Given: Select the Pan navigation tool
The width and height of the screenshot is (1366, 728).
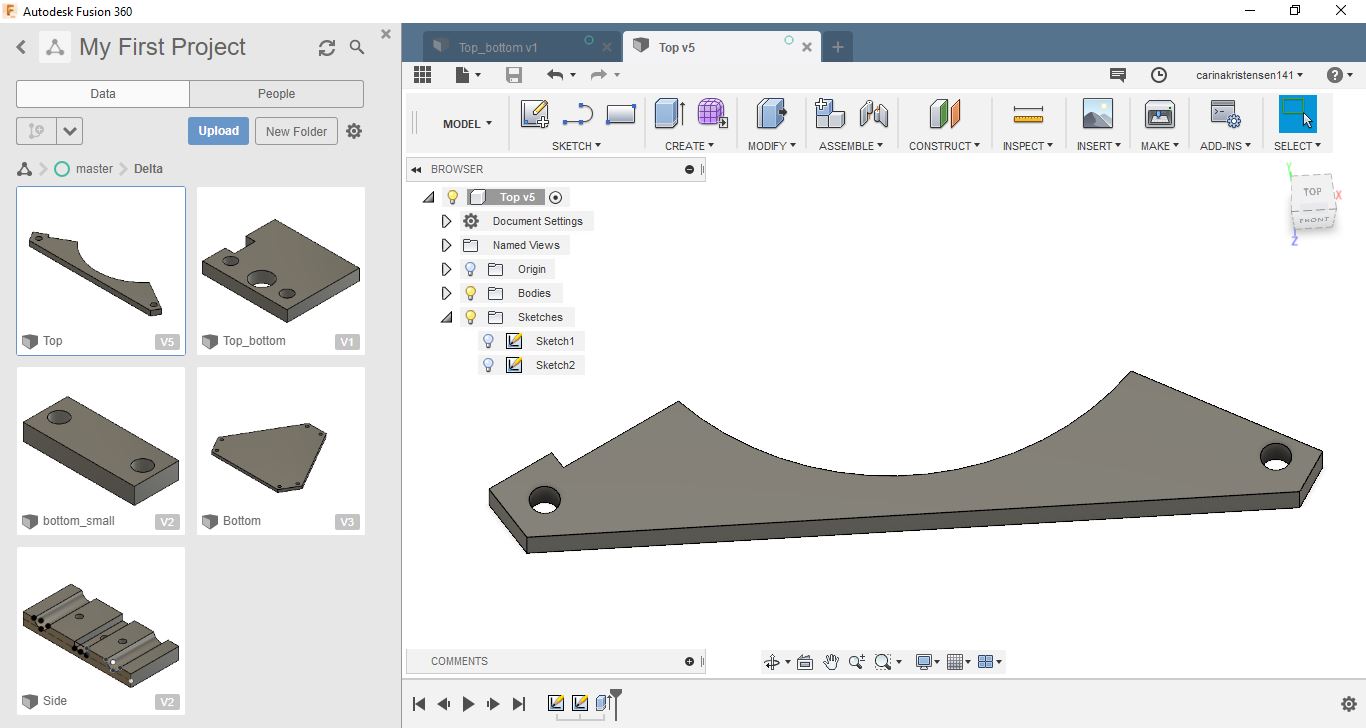Looking at the screenshot, I should (x=830, y=662).
